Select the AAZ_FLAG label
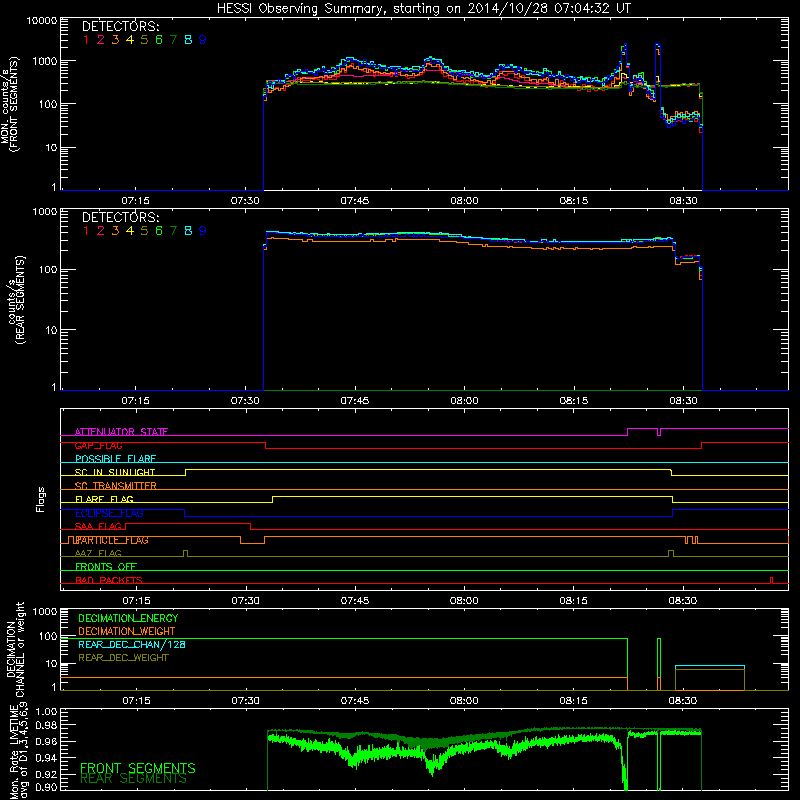 tap(98, 553)
